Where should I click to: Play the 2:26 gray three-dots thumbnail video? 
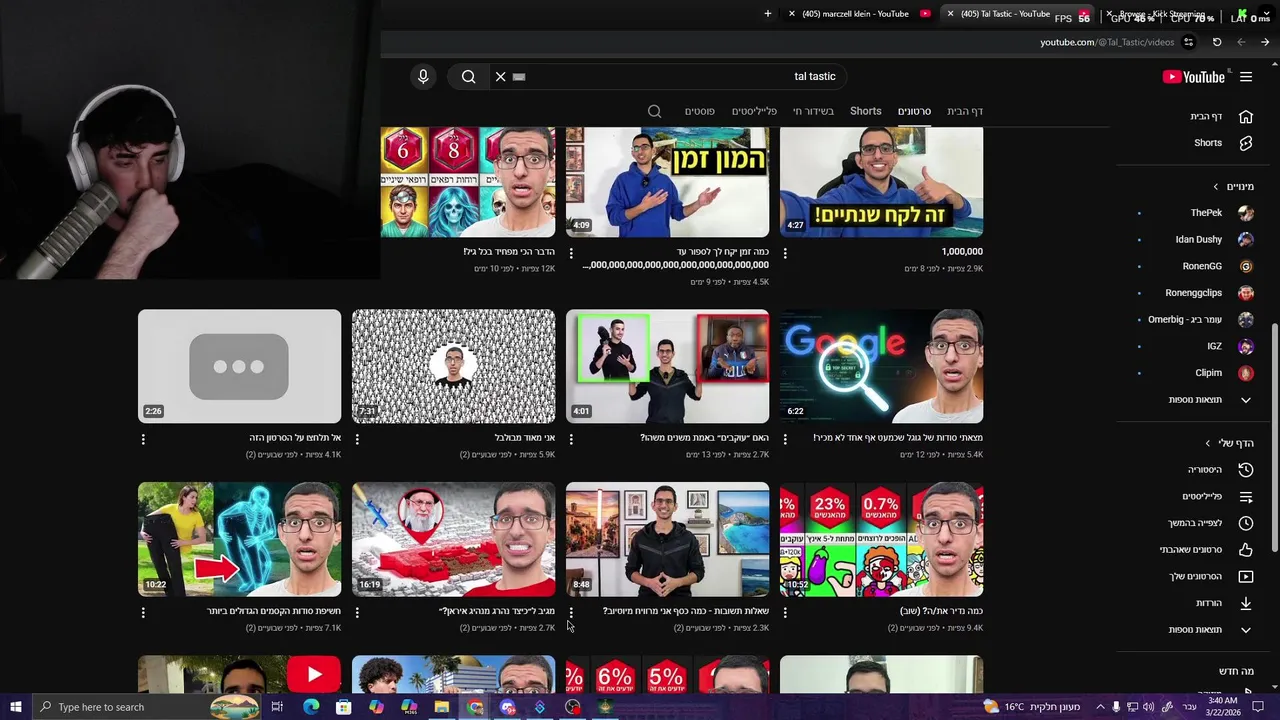[239, 366]
